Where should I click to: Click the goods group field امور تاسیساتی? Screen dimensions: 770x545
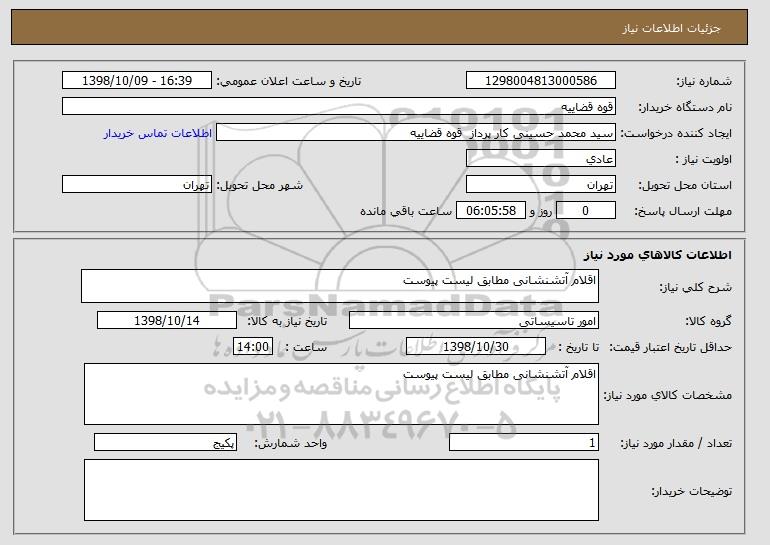(x=474, y=321)
